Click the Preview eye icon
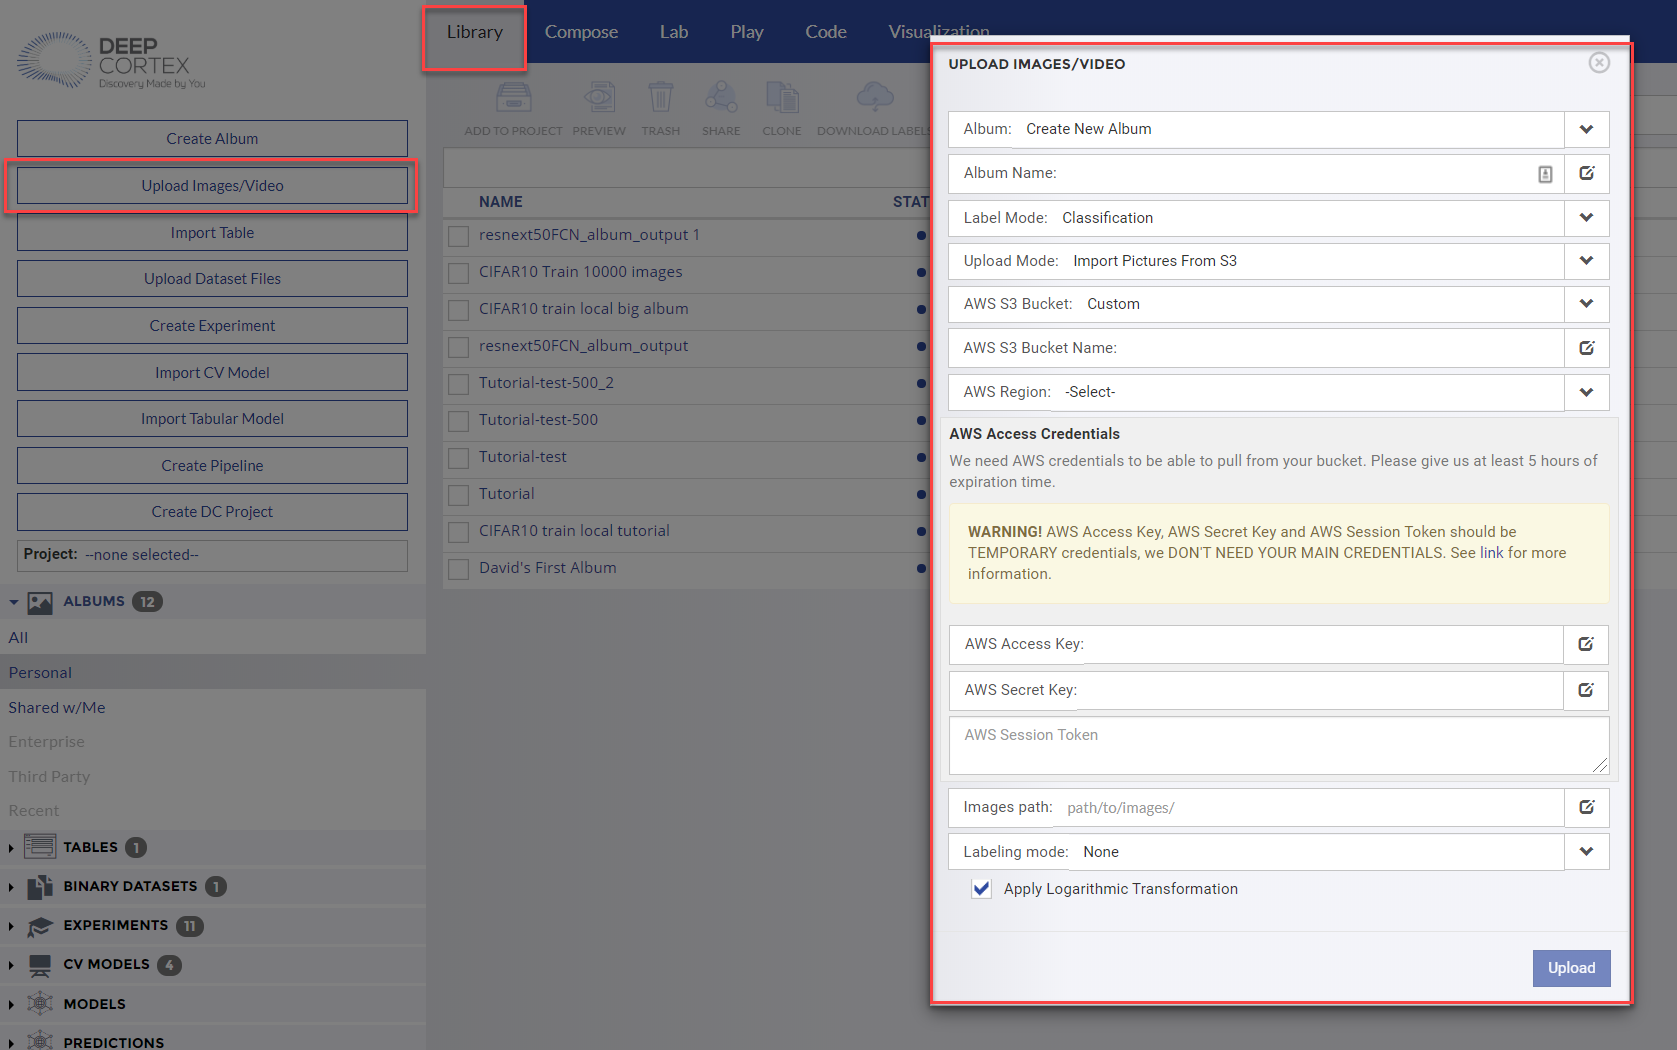The image size is (1677, 1050). tap(599, 98)
